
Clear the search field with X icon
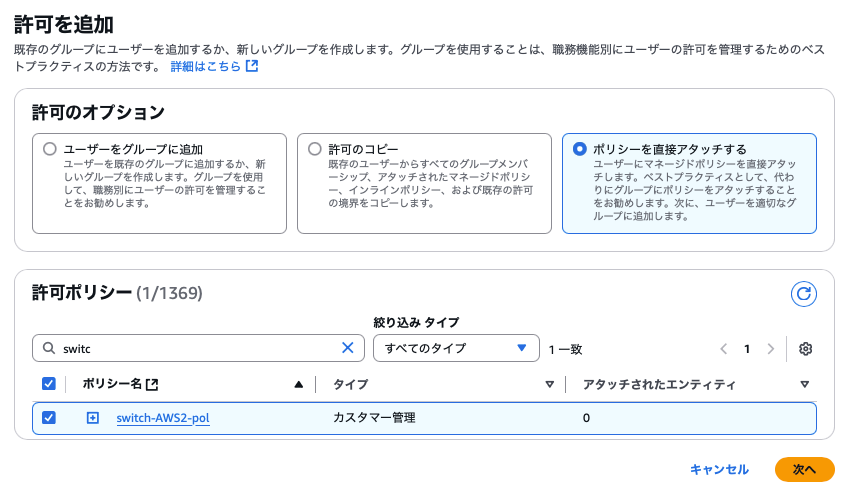(348, 348)
